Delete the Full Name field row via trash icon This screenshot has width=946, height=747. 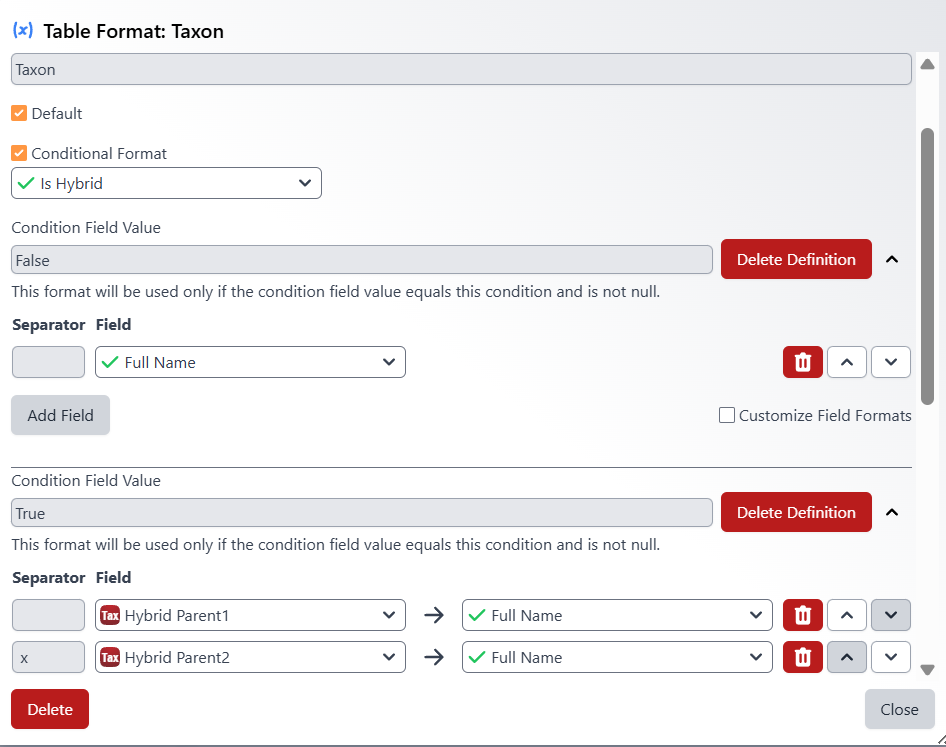pyautogui.click(x=802, y=362)
